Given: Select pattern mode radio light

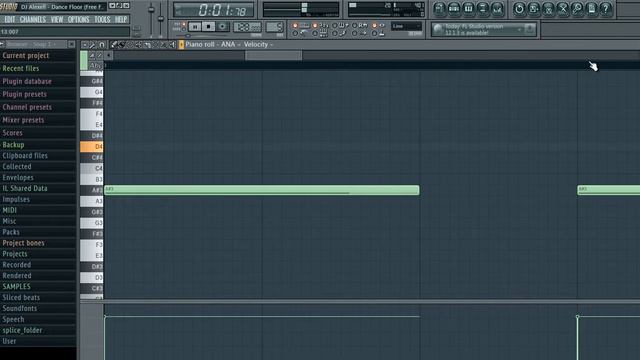Looking at the screenshot, I should 184,24.
